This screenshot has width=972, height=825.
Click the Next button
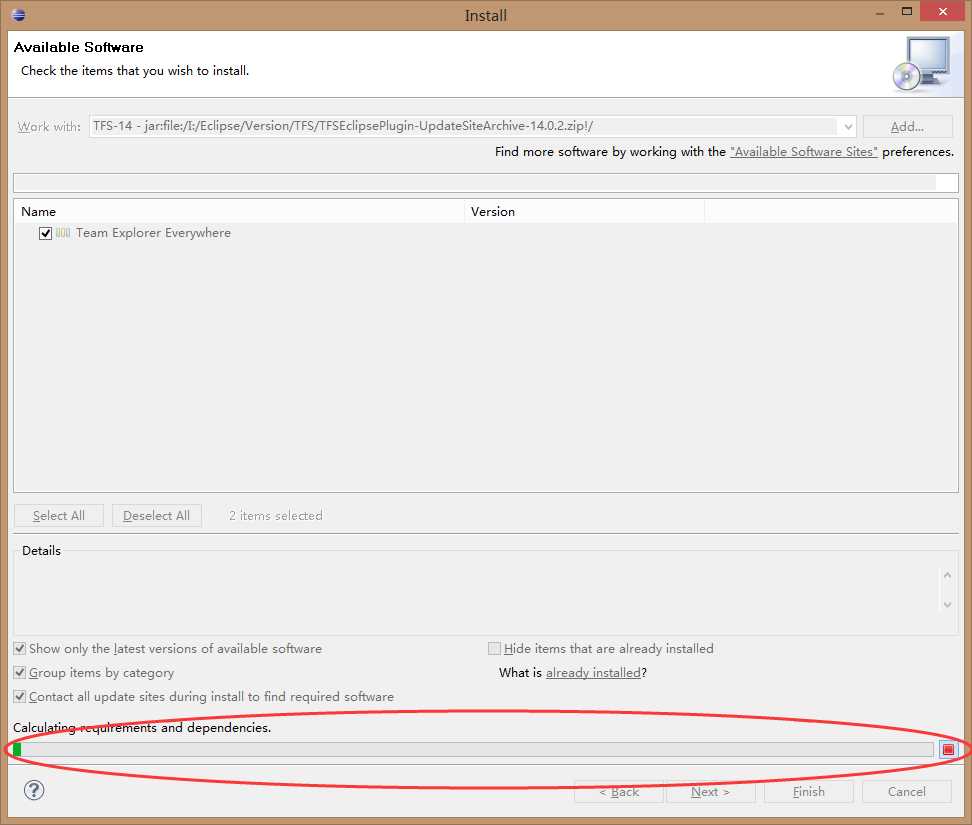[710, 792]
